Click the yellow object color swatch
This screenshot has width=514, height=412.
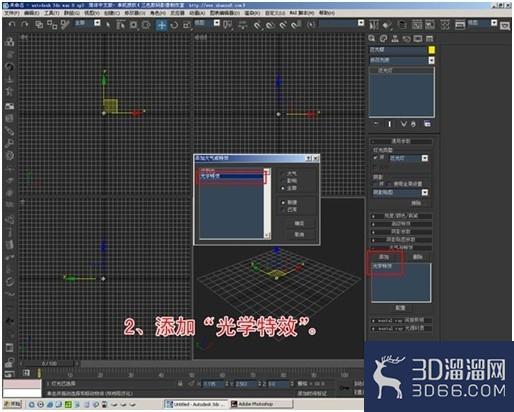(x=431, y=50)
